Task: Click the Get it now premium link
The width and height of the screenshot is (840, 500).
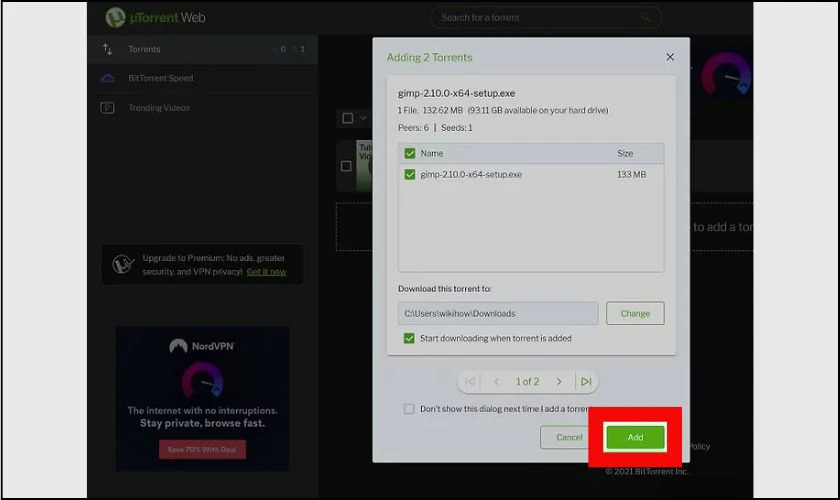Action: click(x=266, y=272)
